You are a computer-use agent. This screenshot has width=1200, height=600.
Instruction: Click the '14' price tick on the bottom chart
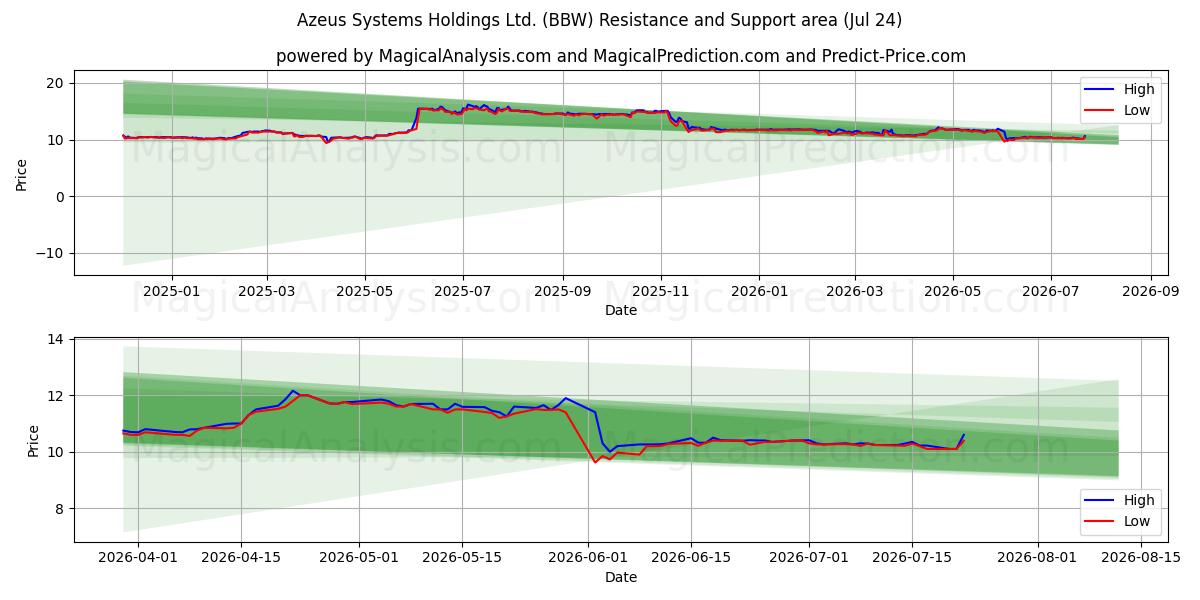tap(55, 340)
